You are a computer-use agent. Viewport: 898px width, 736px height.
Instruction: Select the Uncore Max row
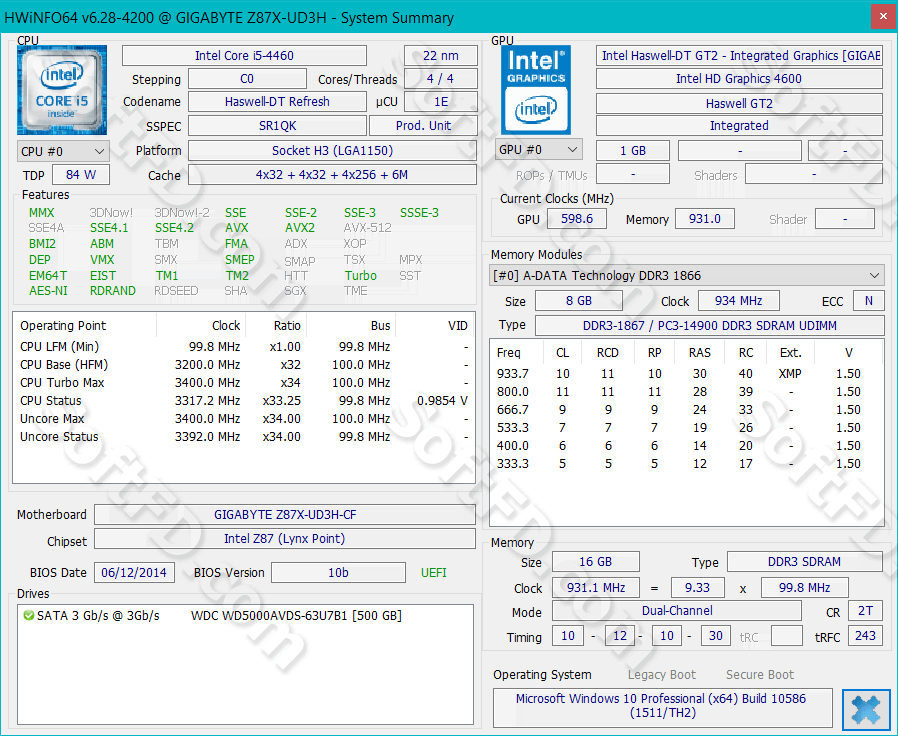(x=244, y=419)
